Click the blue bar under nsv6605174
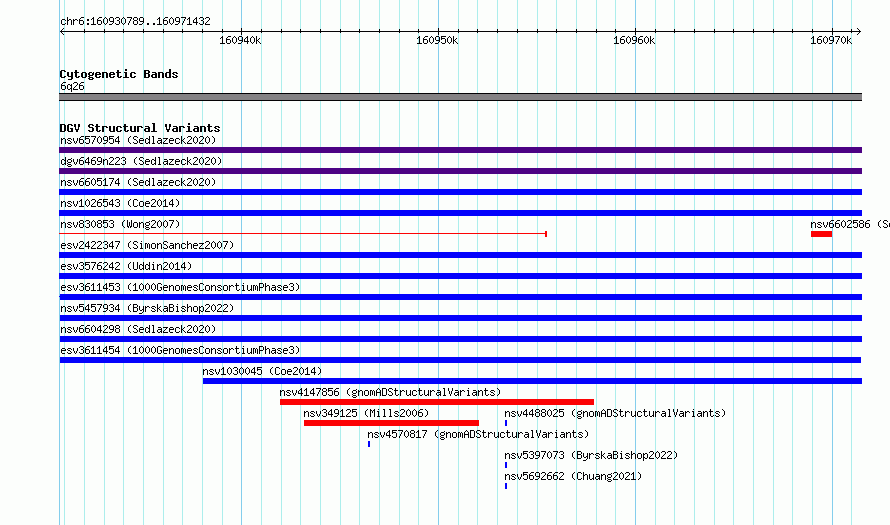The height and width of the screenshot is (525, 890). (460, 192)
